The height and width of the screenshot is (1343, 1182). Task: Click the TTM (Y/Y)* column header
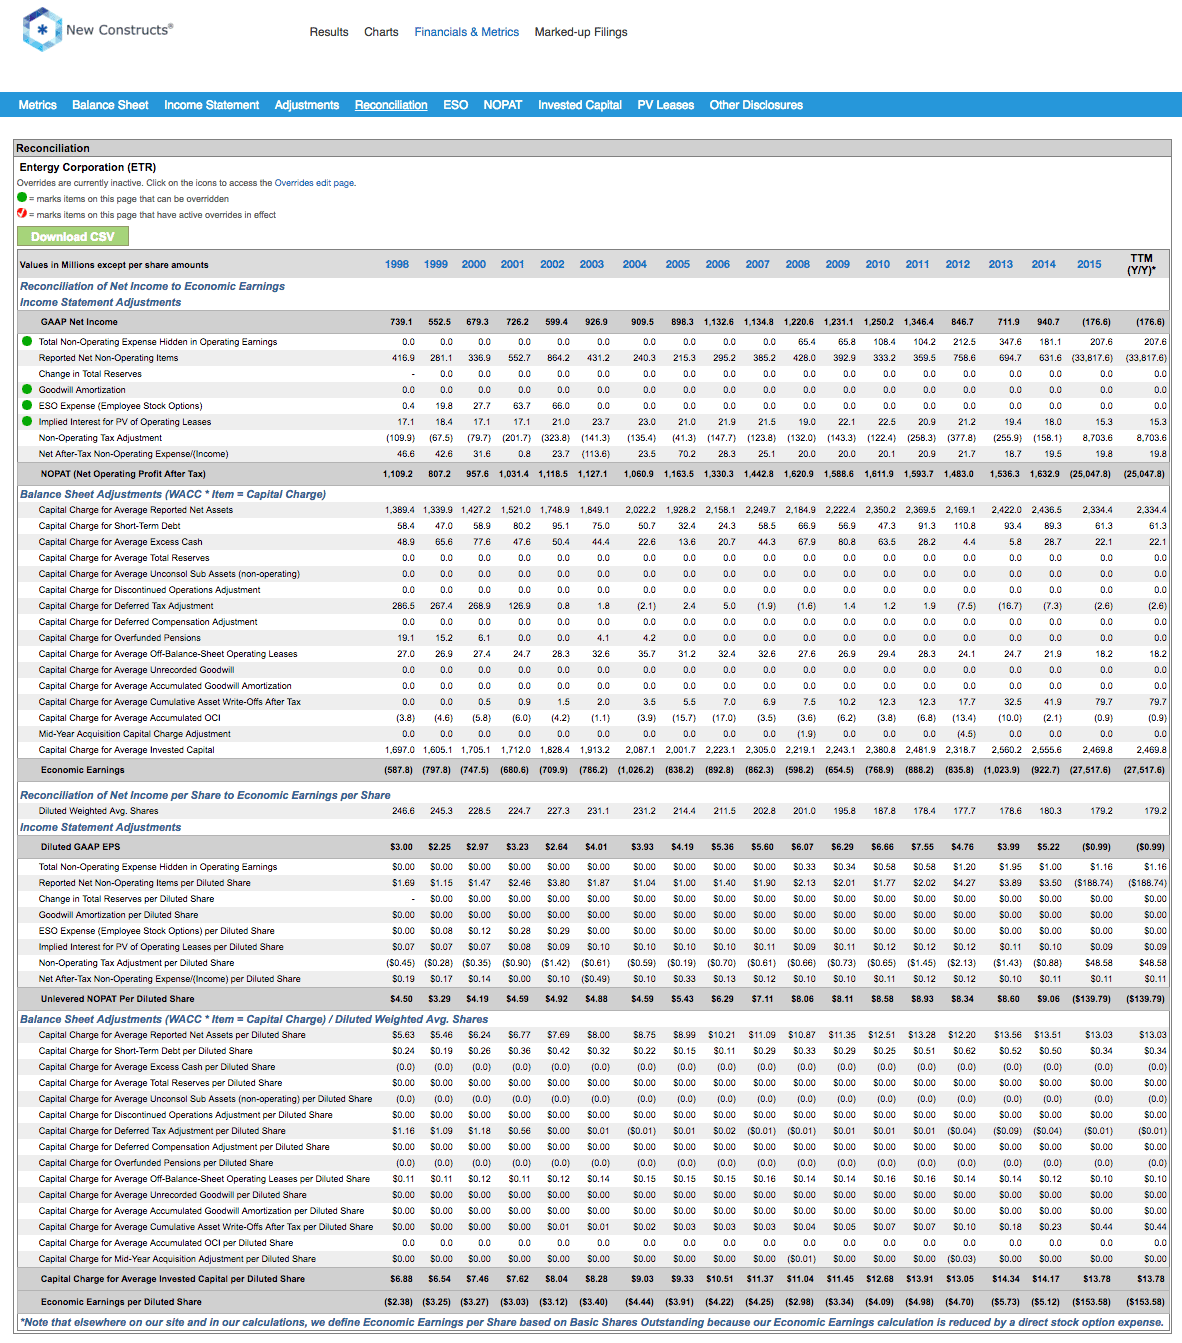(x=1141, y=264)
